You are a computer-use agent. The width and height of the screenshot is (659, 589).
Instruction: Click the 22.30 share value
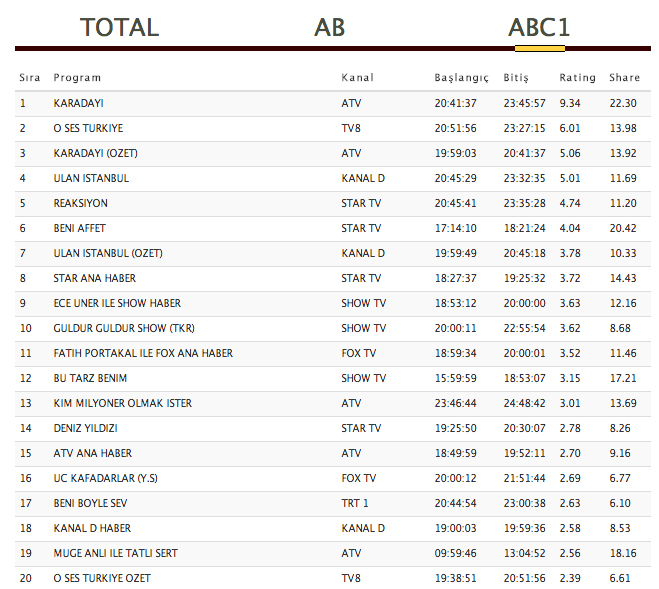(623, 103)
